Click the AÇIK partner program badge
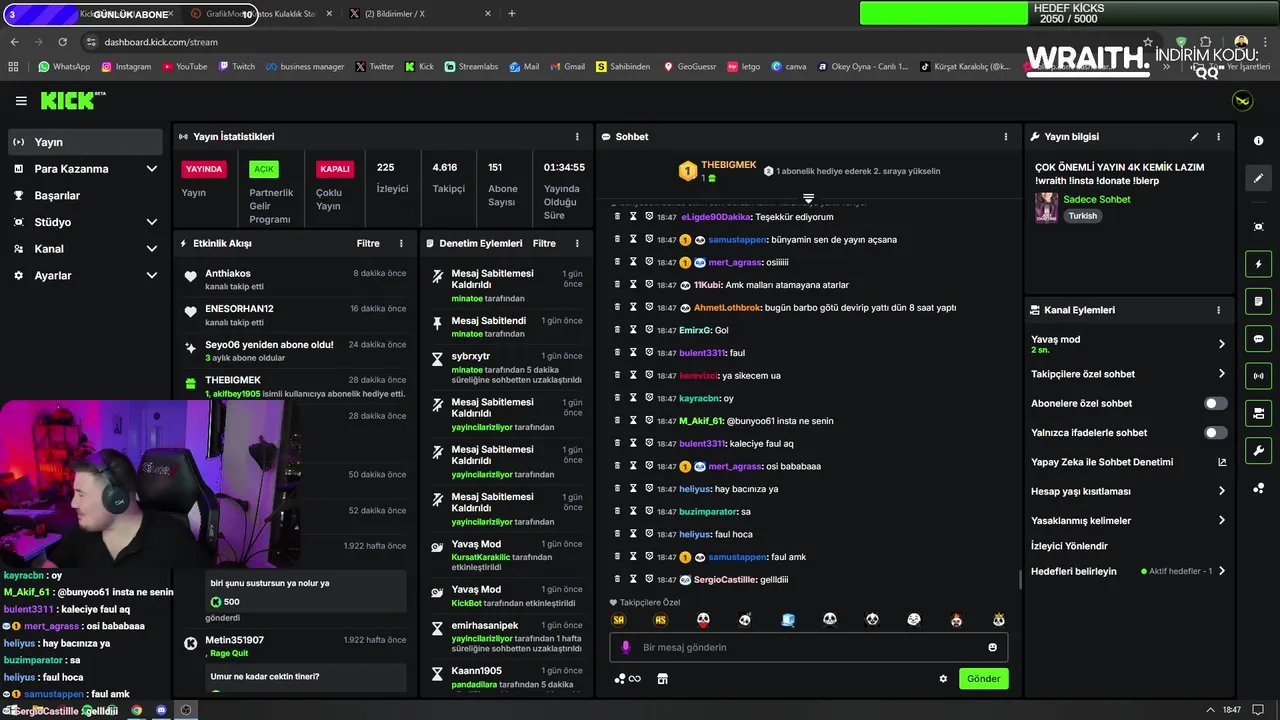Image resolution: width=1280 pixels, height=720 pixels. tap(263, 169)
